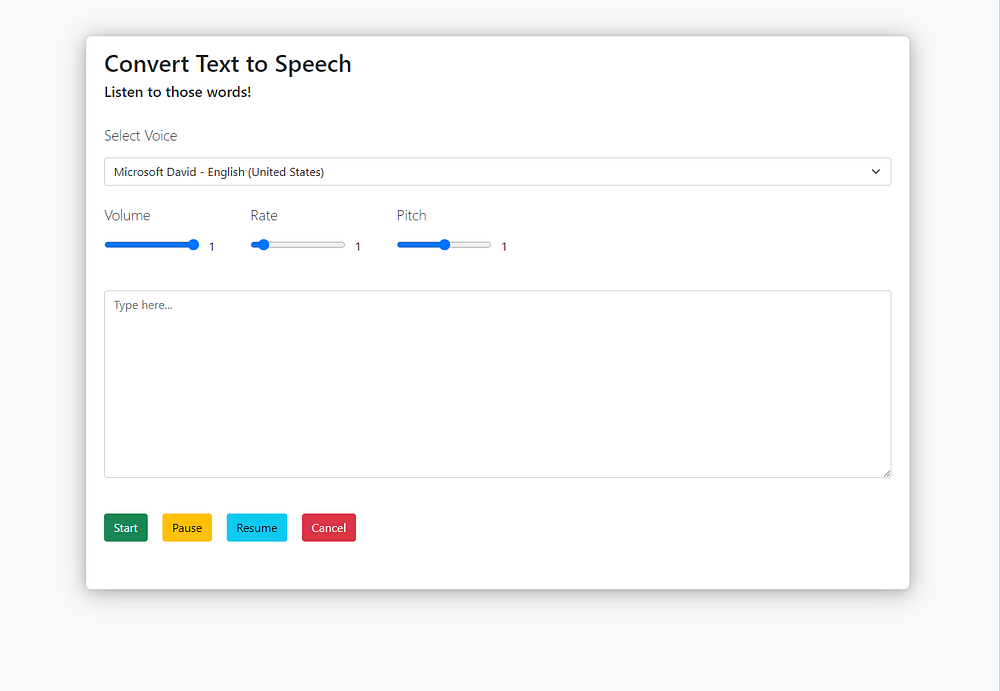The image size is (1000, 691).
Task: Focus the "Type here..." text area
Action: pos(497,384)
